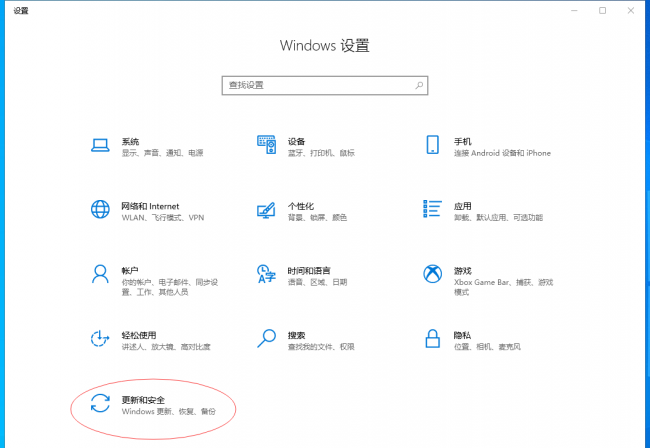Click the padlock icon for 隐私
This screenshot has width=650, height=448.
pos(432,339)
